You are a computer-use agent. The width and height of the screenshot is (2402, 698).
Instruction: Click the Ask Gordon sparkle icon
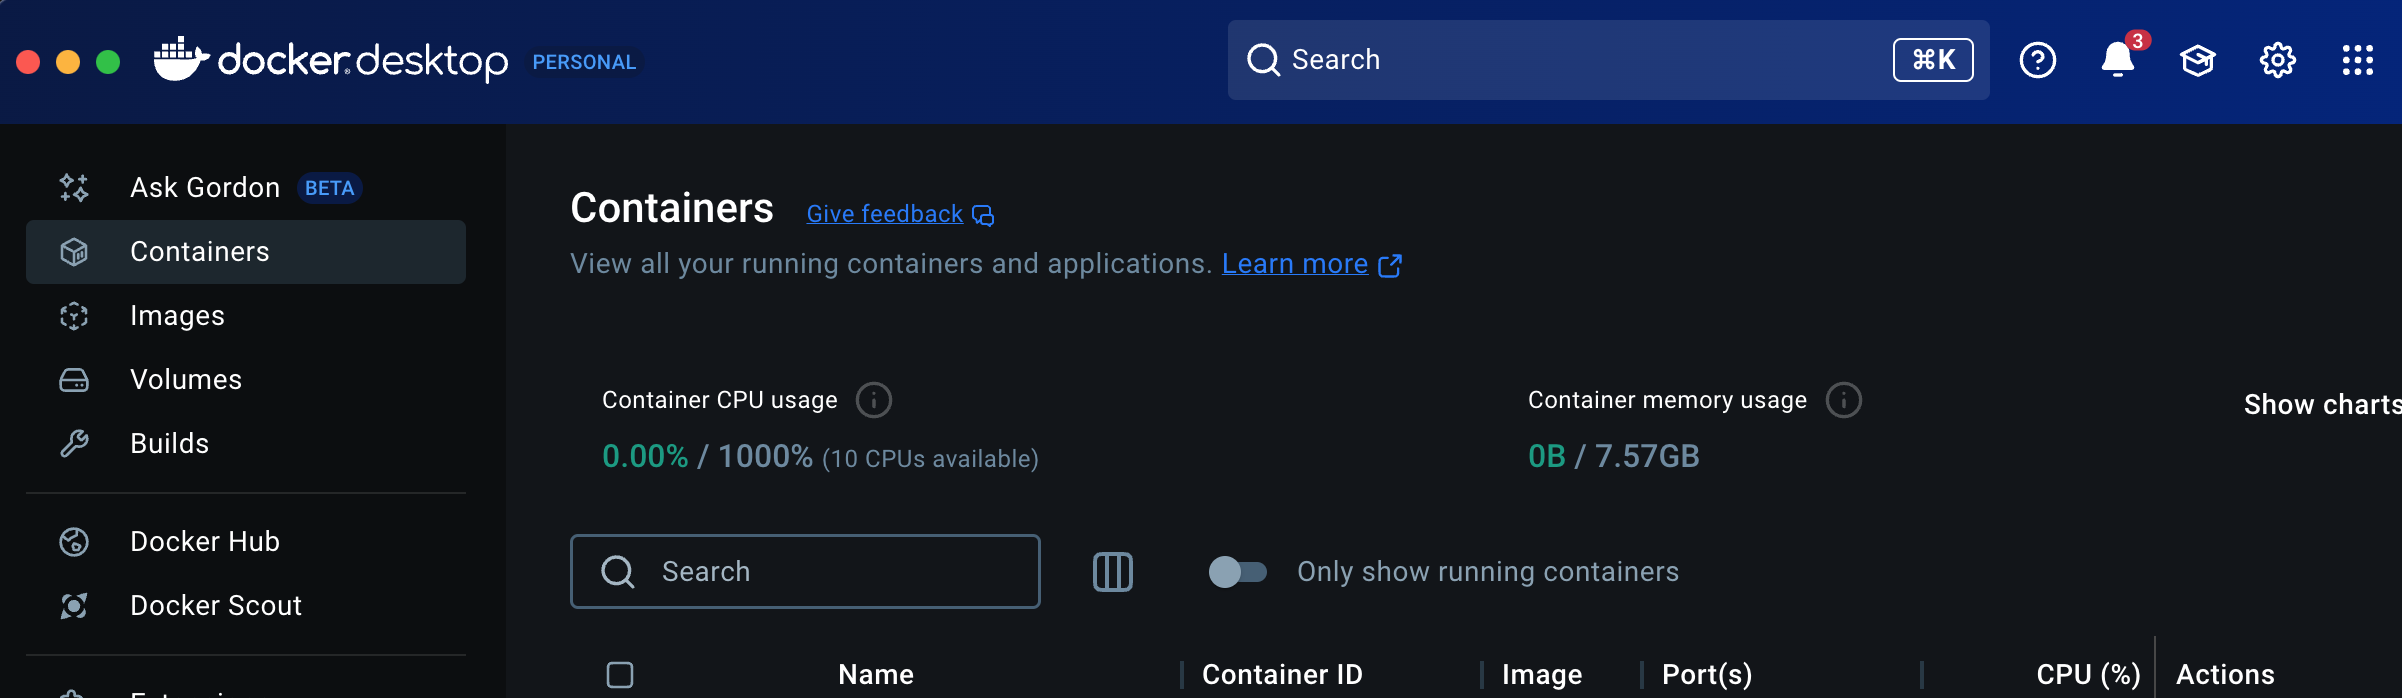[x=74, y=188]
